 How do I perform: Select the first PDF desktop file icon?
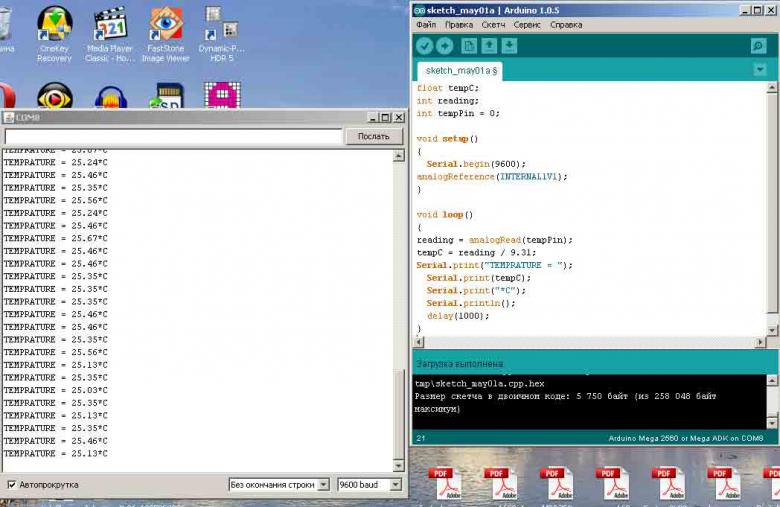[x=444, y=483]
